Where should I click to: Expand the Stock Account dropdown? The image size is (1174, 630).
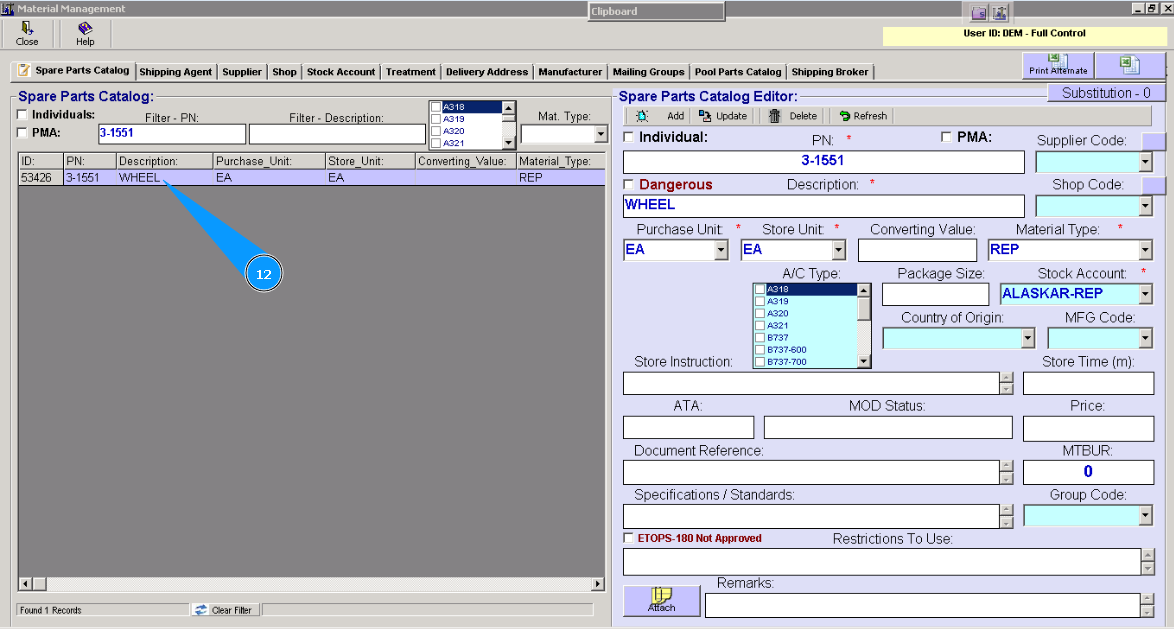[1145, 294]
